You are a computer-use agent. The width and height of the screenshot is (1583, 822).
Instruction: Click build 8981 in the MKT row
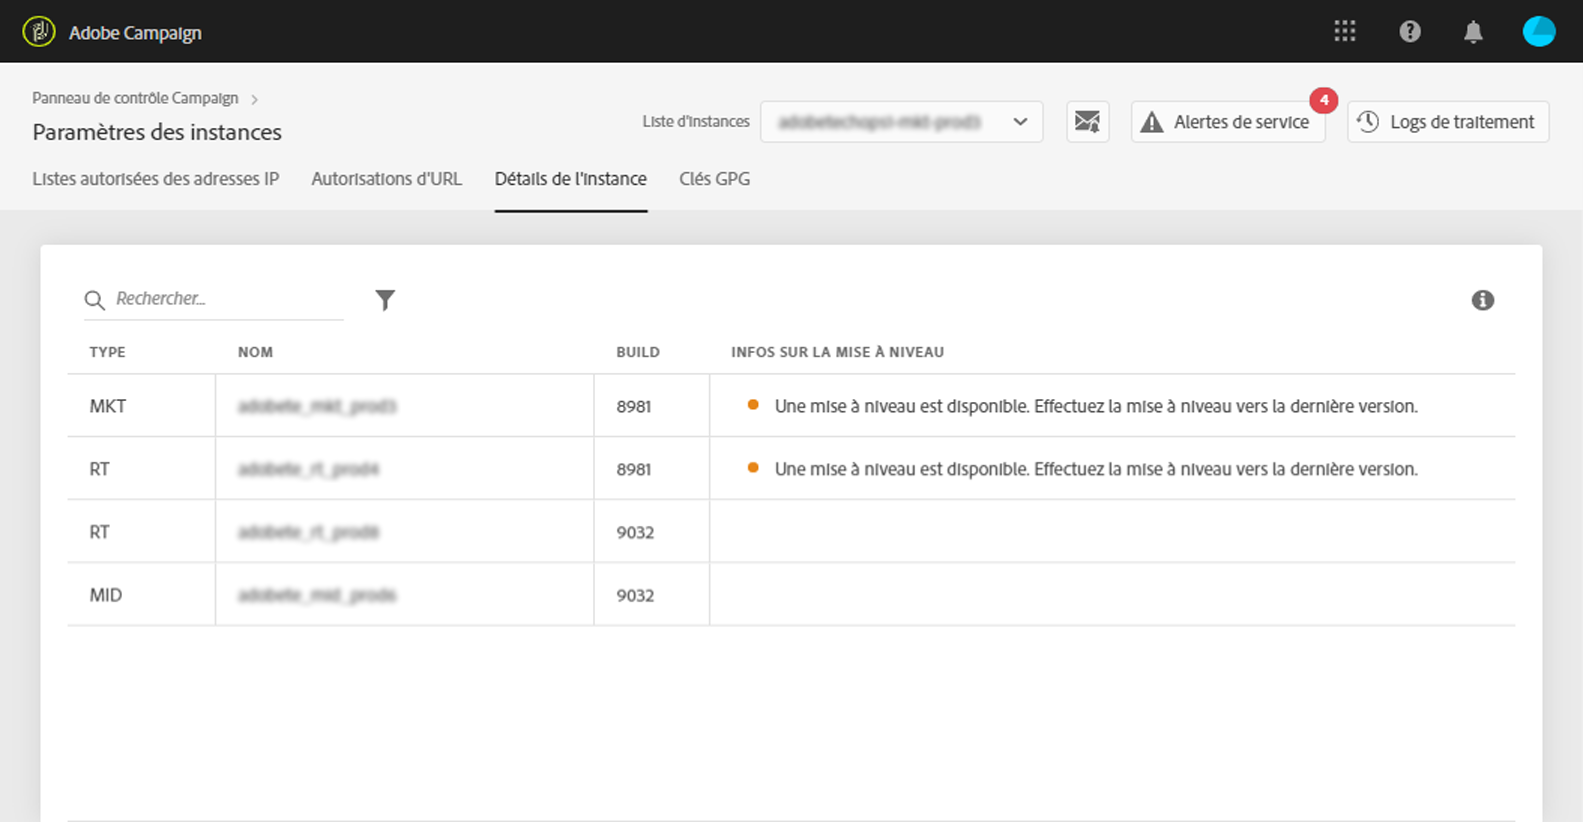tap(634, 406)
